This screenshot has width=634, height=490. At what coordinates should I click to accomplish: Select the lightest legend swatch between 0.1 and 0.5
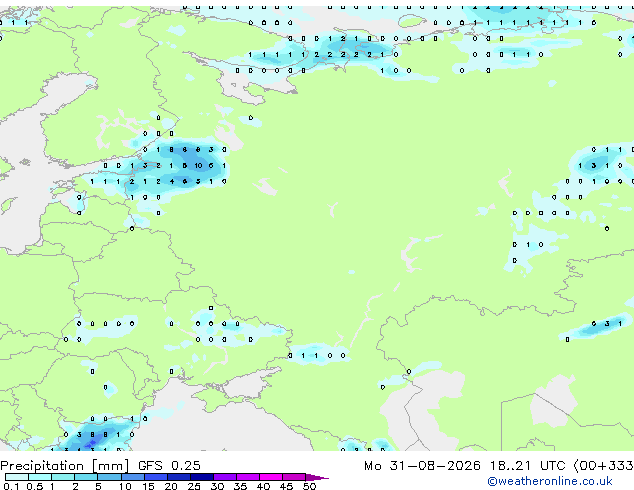click(17, 477)
